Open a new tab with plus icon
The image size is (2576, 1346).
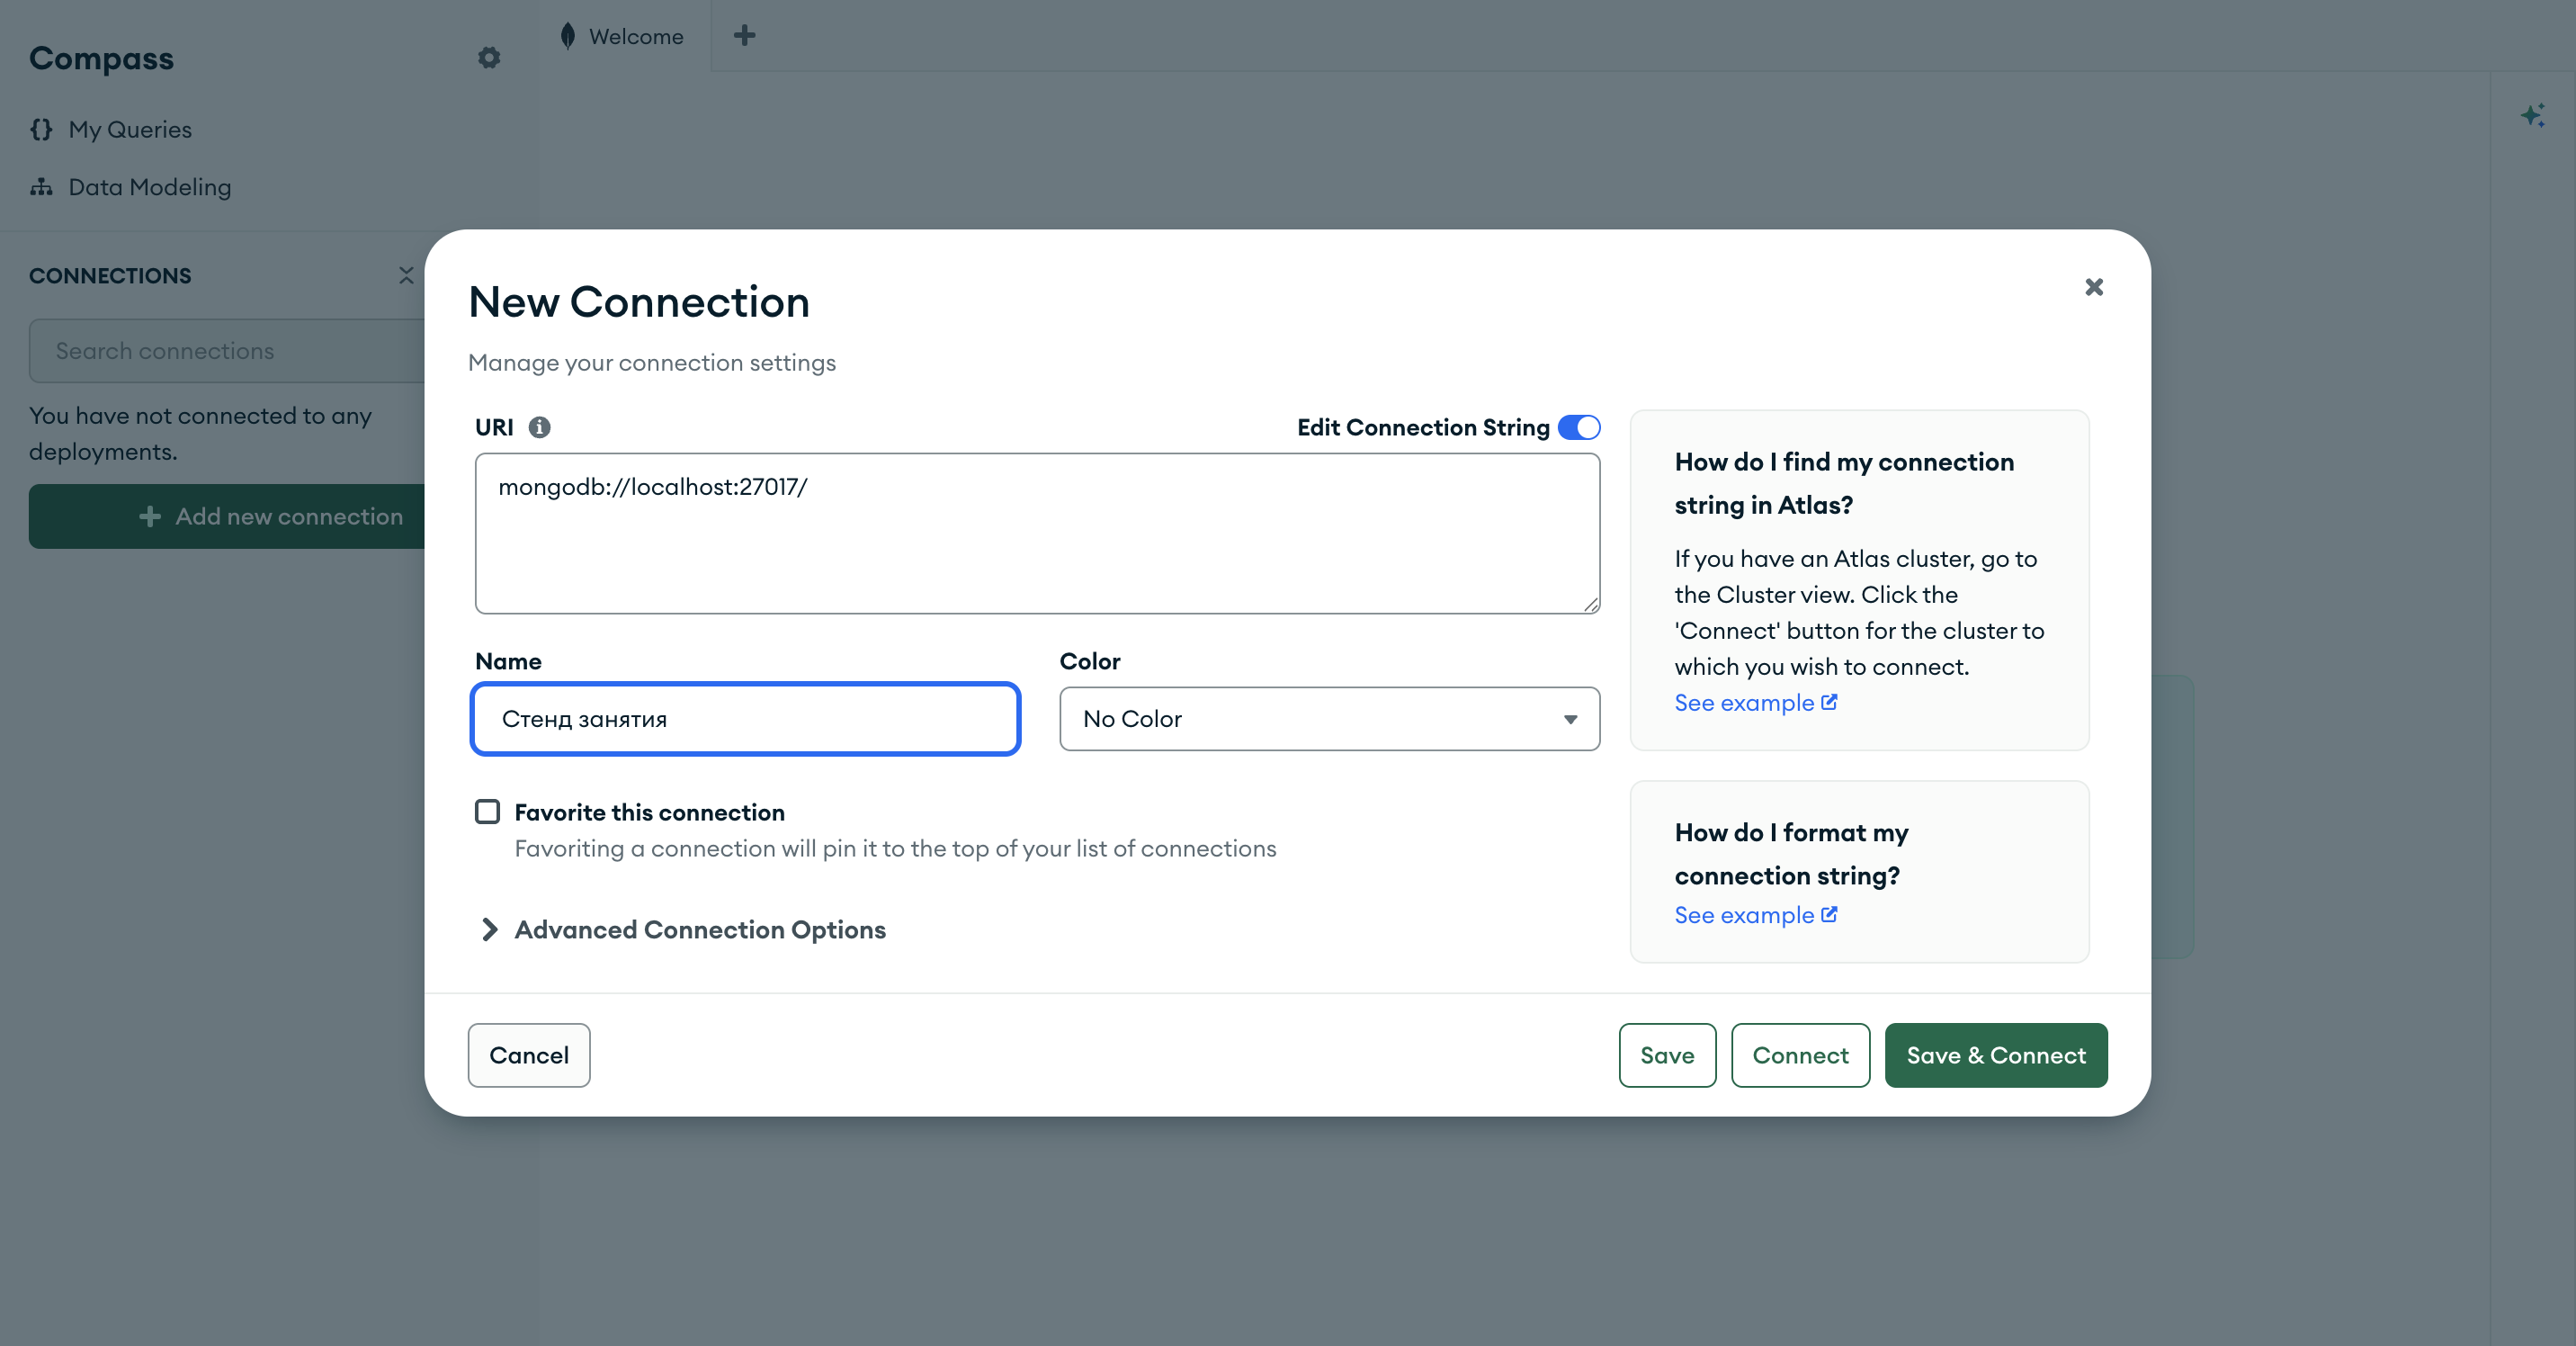(x=744, y=36)
